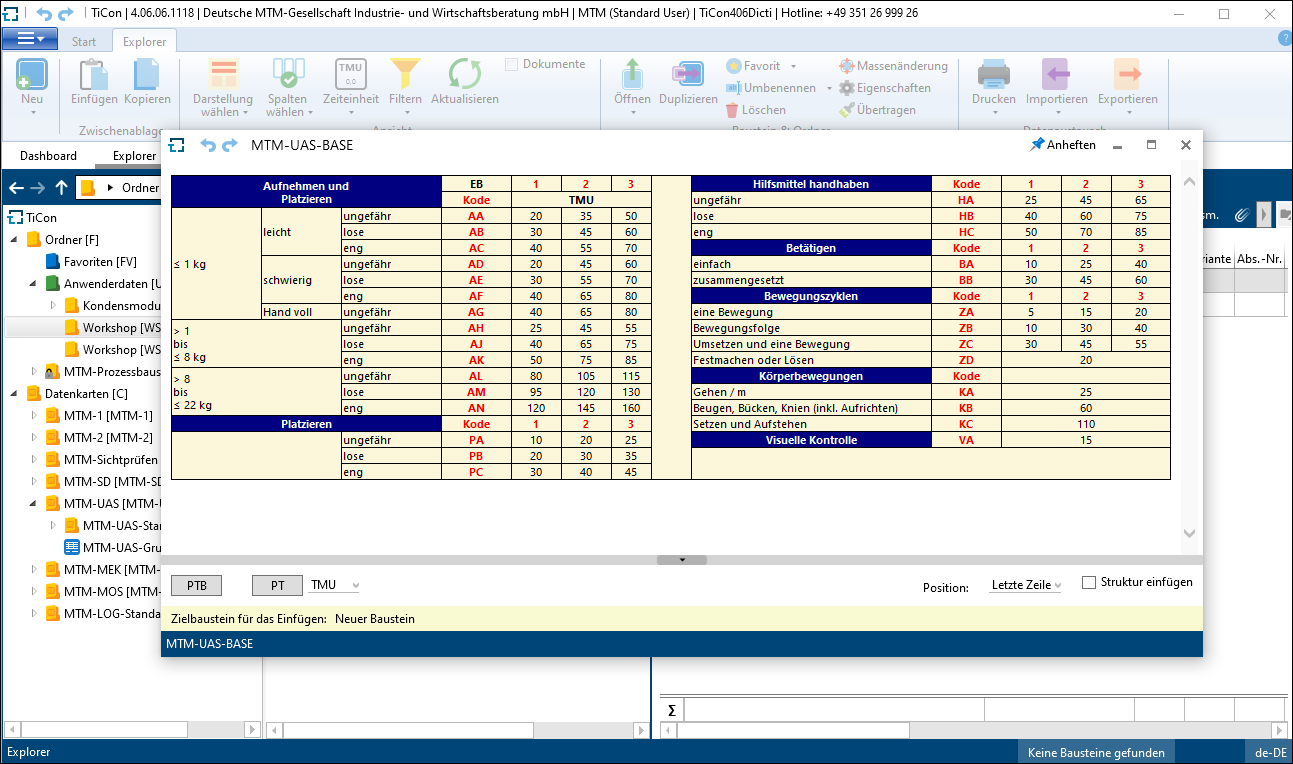
Task: Collapse the Datenkarten [C] tree node
Action: (x=15, y=394)
